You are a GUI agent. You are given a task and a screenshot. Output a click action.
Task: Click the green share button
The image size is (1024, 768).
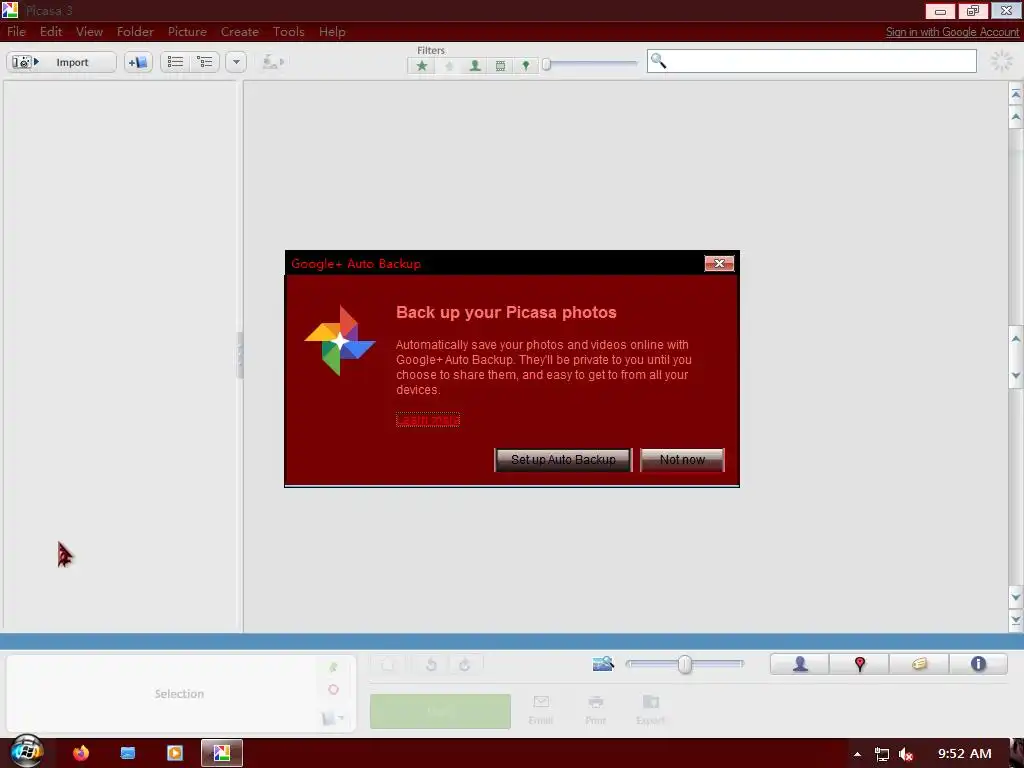click(x=440, y=711)
